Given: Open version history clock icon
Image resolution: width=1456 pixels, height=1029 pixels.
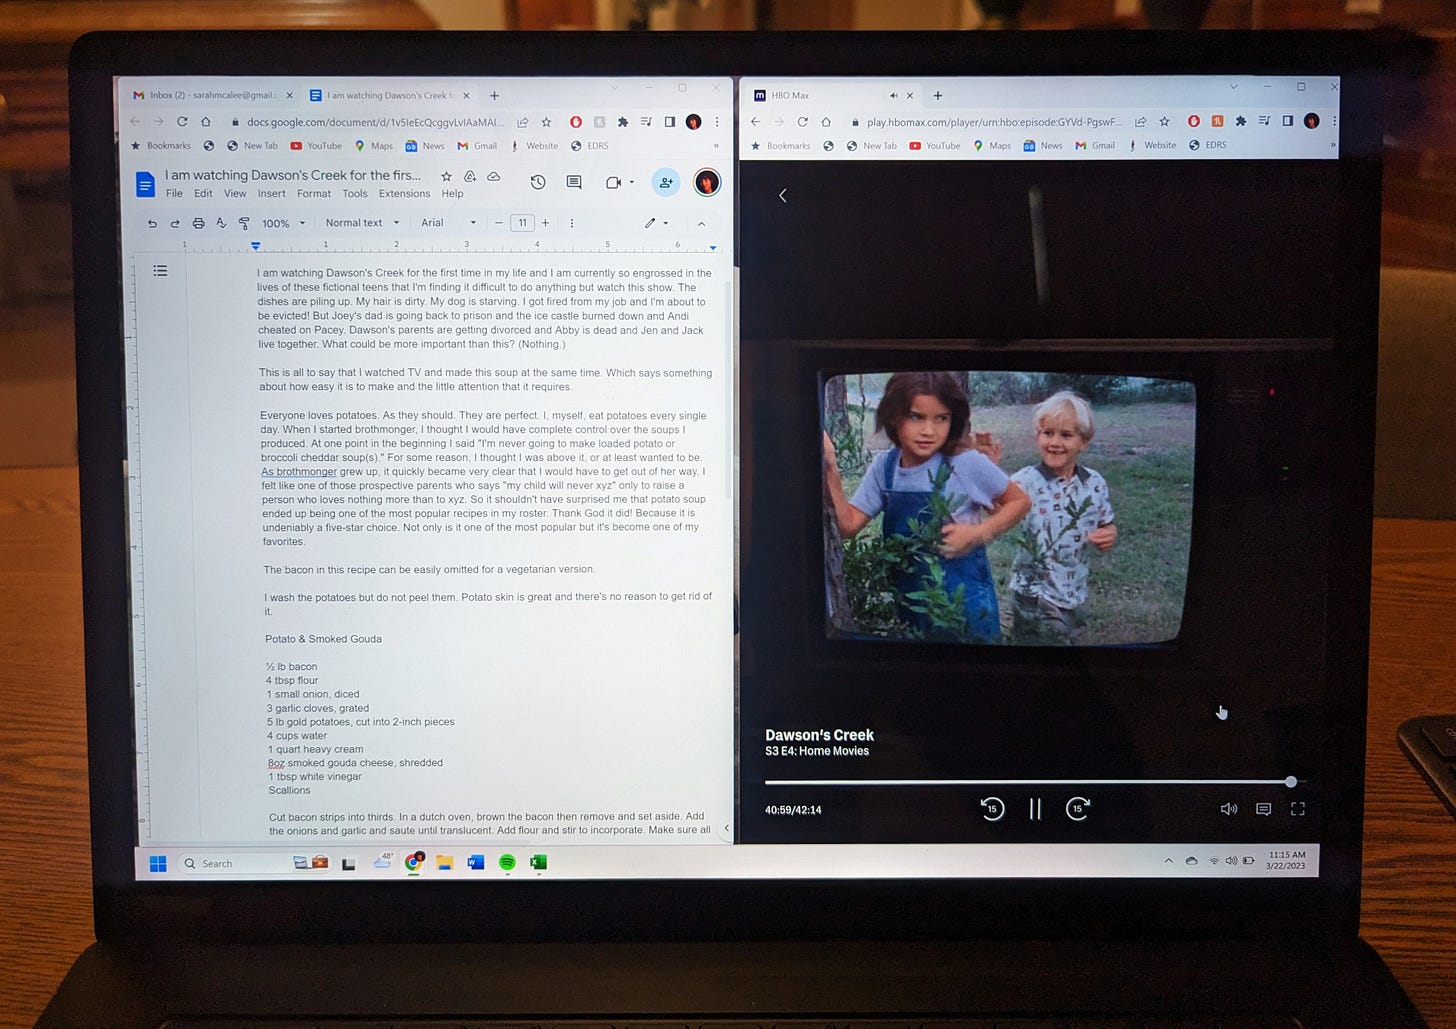Looking at the screenshot, I should 538,182.
